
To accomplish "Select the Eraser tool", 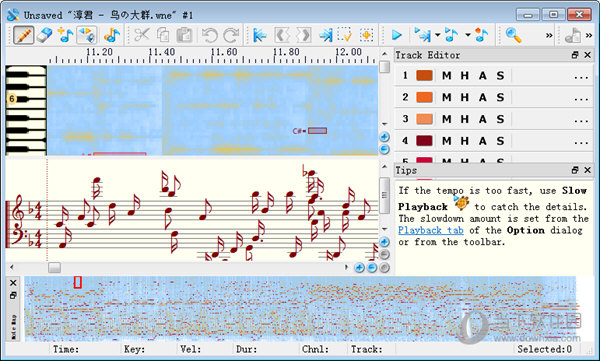I will pyautogui.click(x=44, y=35).
